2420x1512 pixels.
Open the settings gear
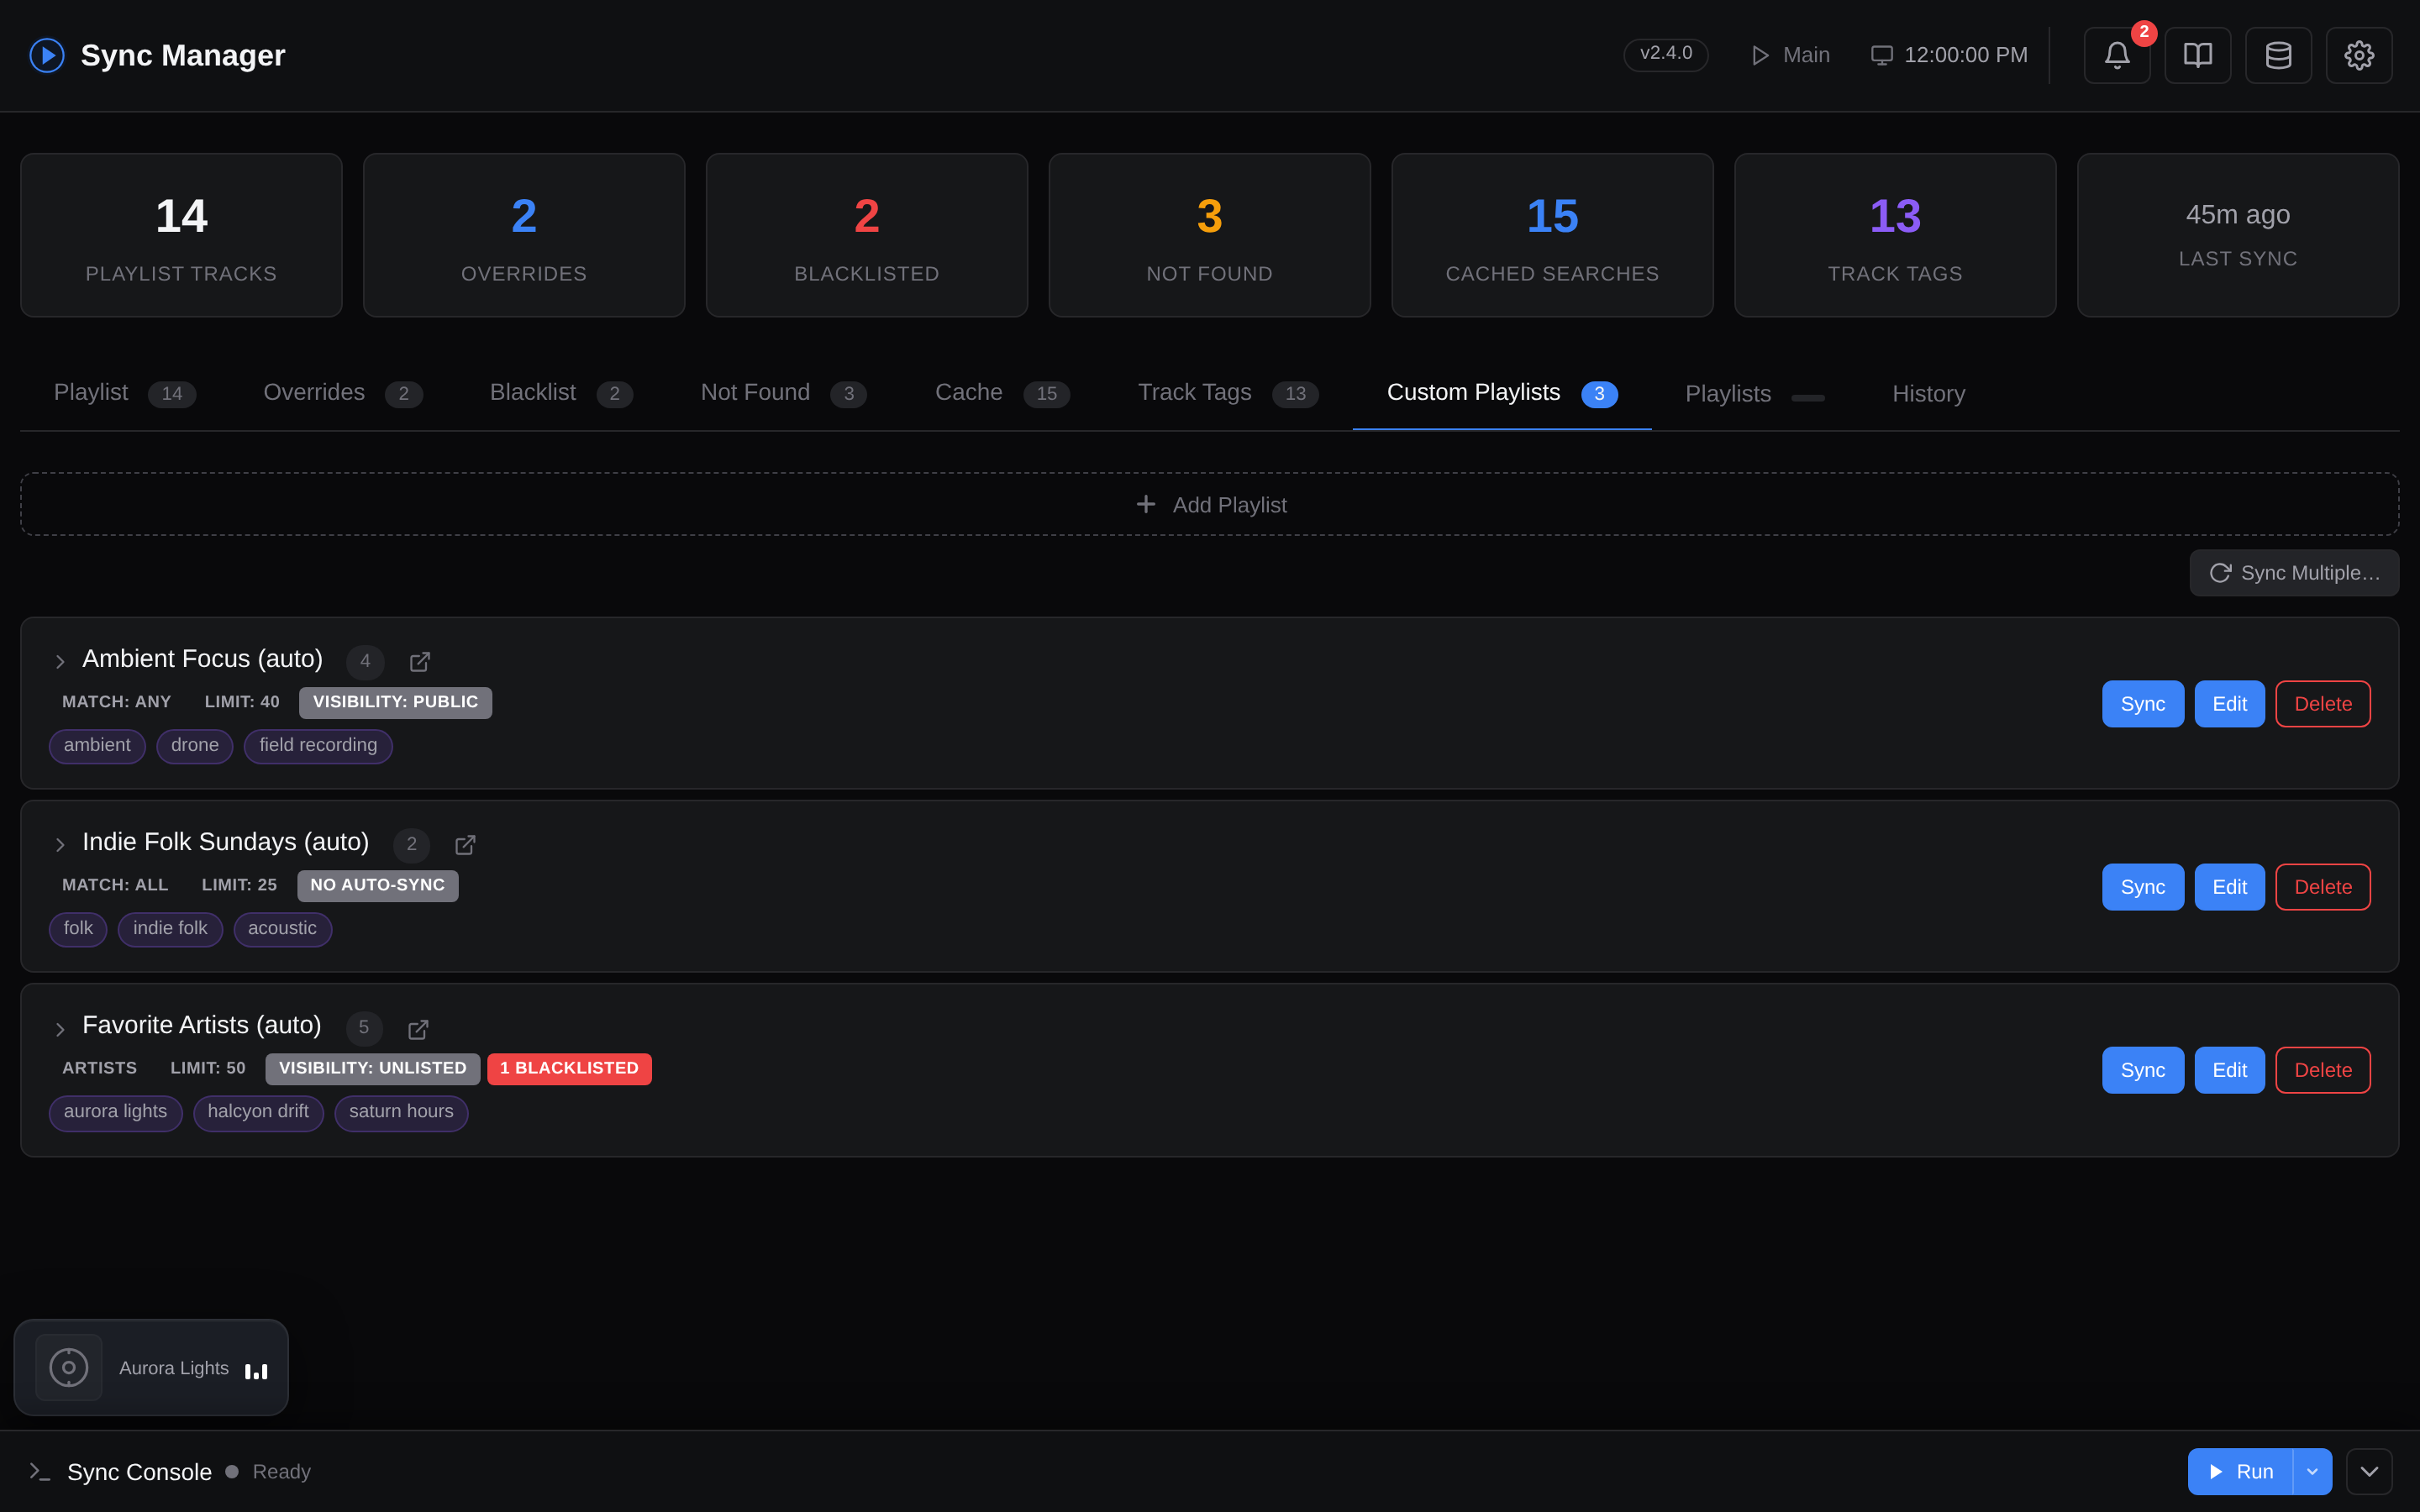(2359, 55)
